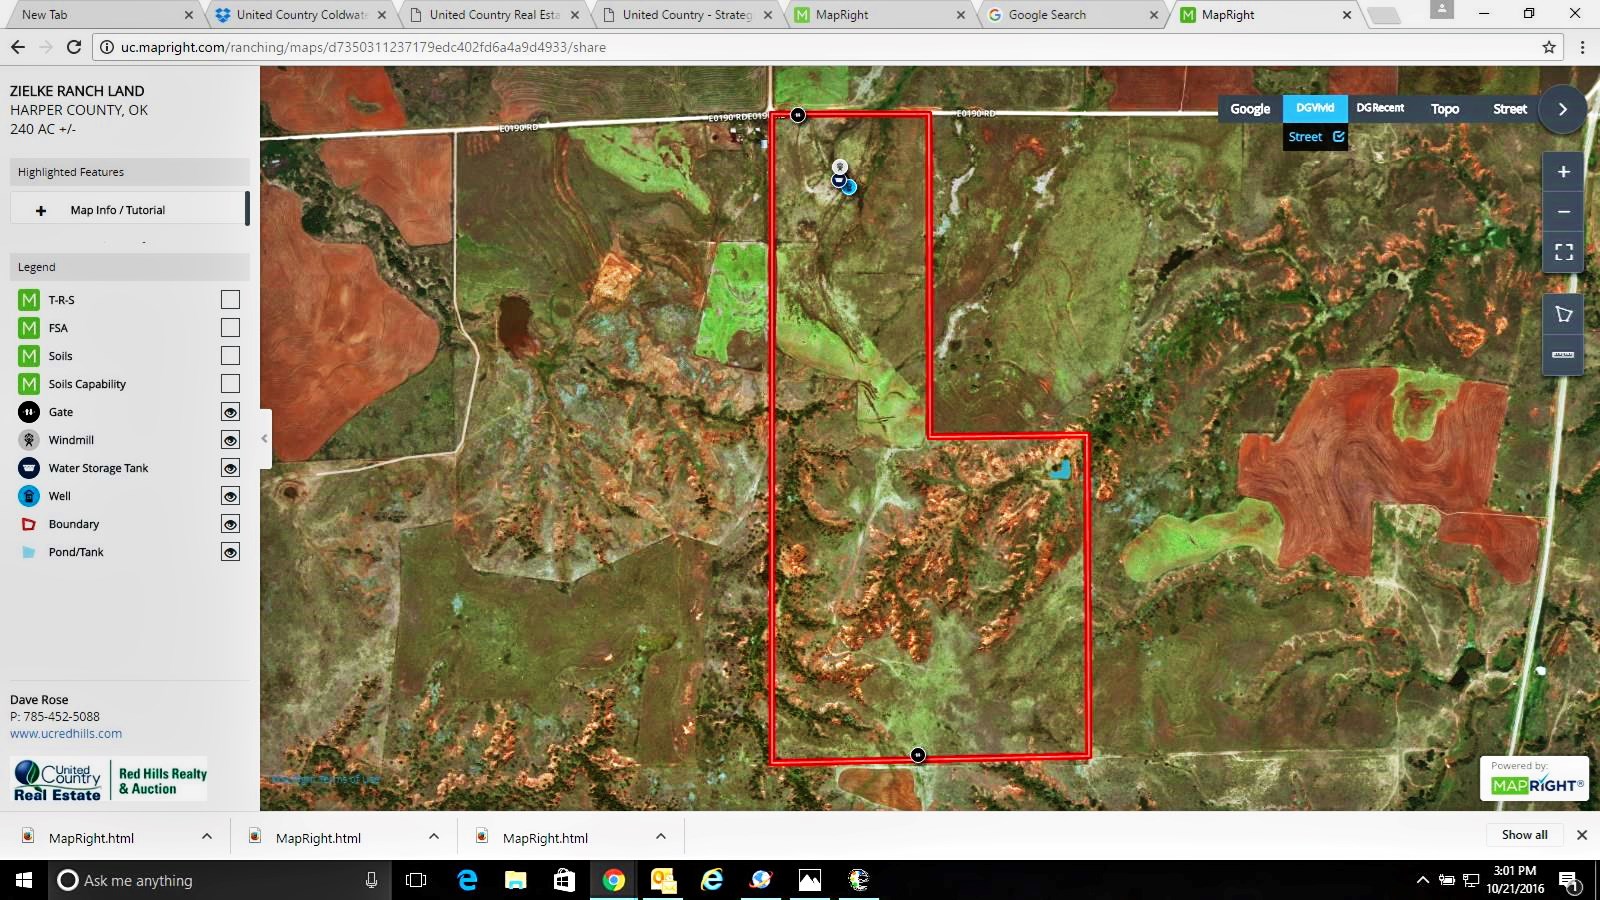This screenshot has width=1600, height=900.
Task: Toggle Water Storage Tank visibility eye
Action: coord(230,468)
